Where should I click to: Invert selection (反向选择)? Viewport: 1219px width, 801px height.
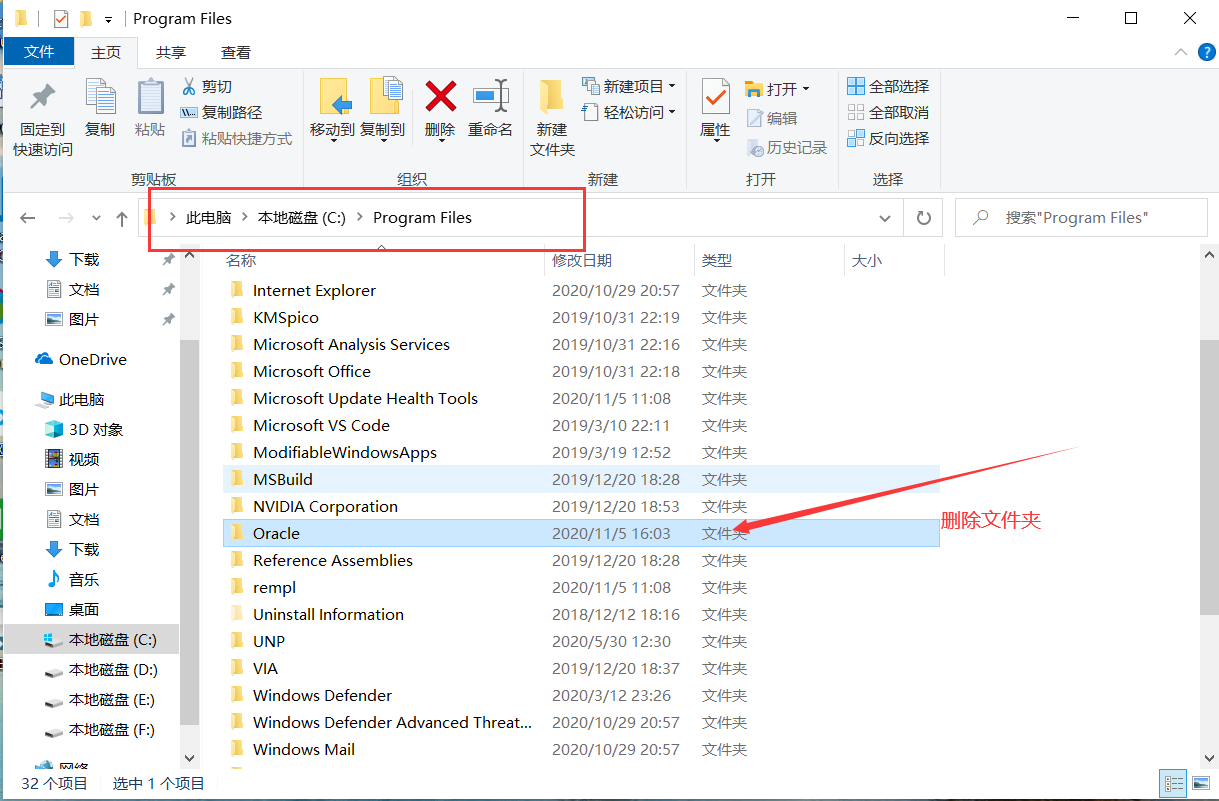888,139
